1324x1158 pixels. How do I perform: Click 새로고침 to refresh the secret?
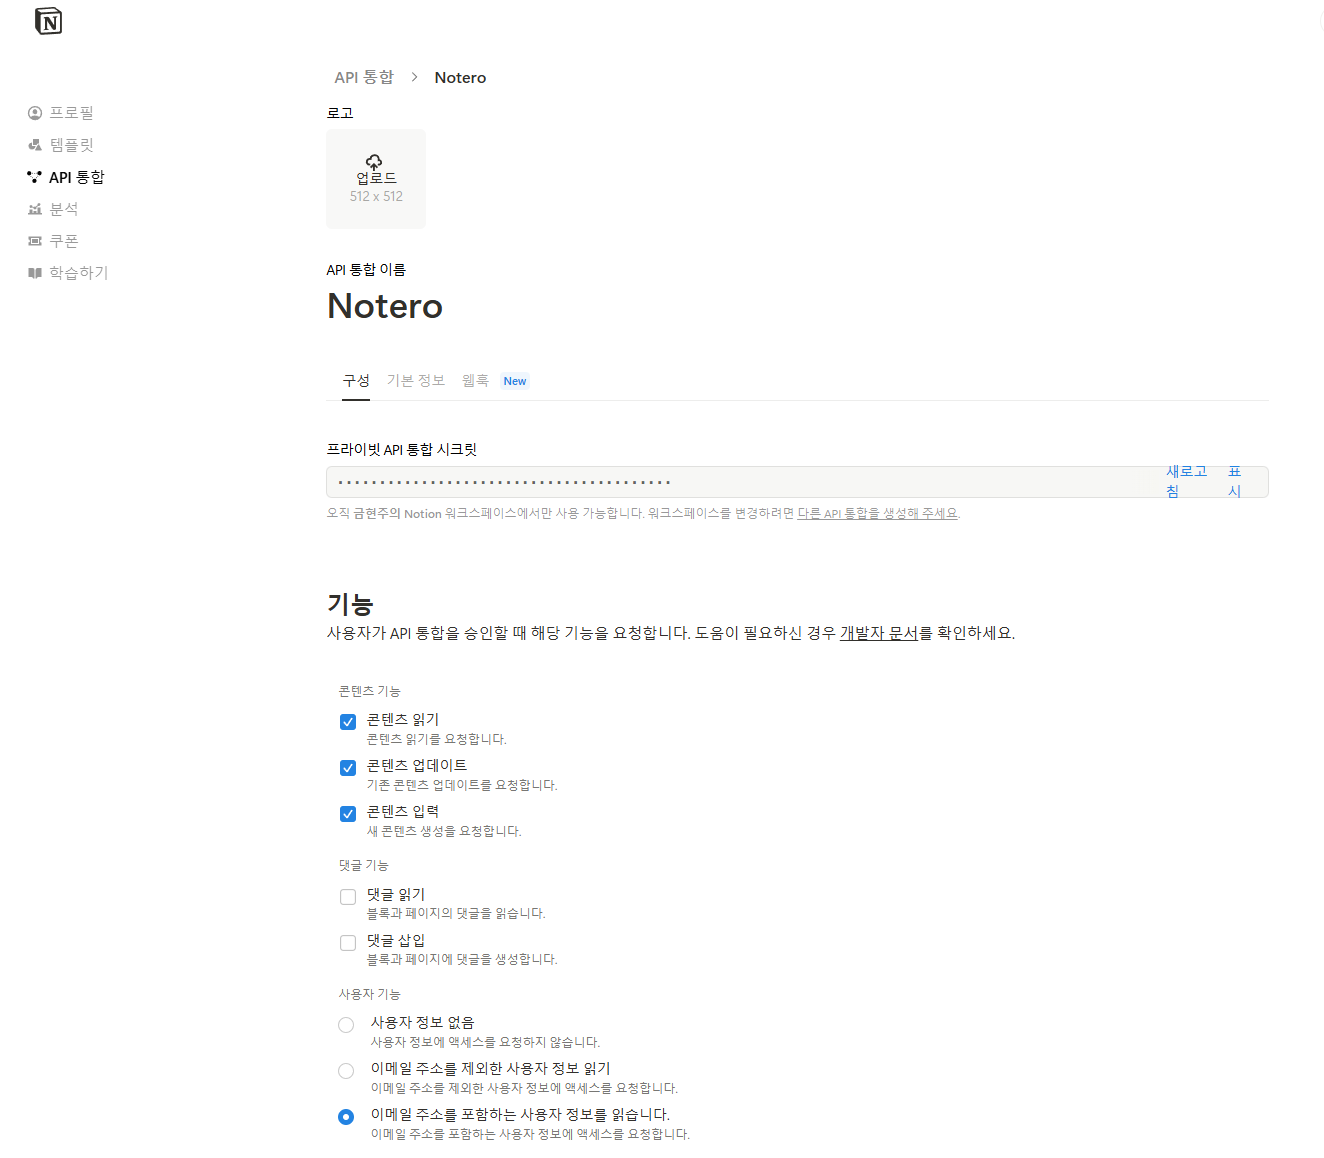[1186, 481]
